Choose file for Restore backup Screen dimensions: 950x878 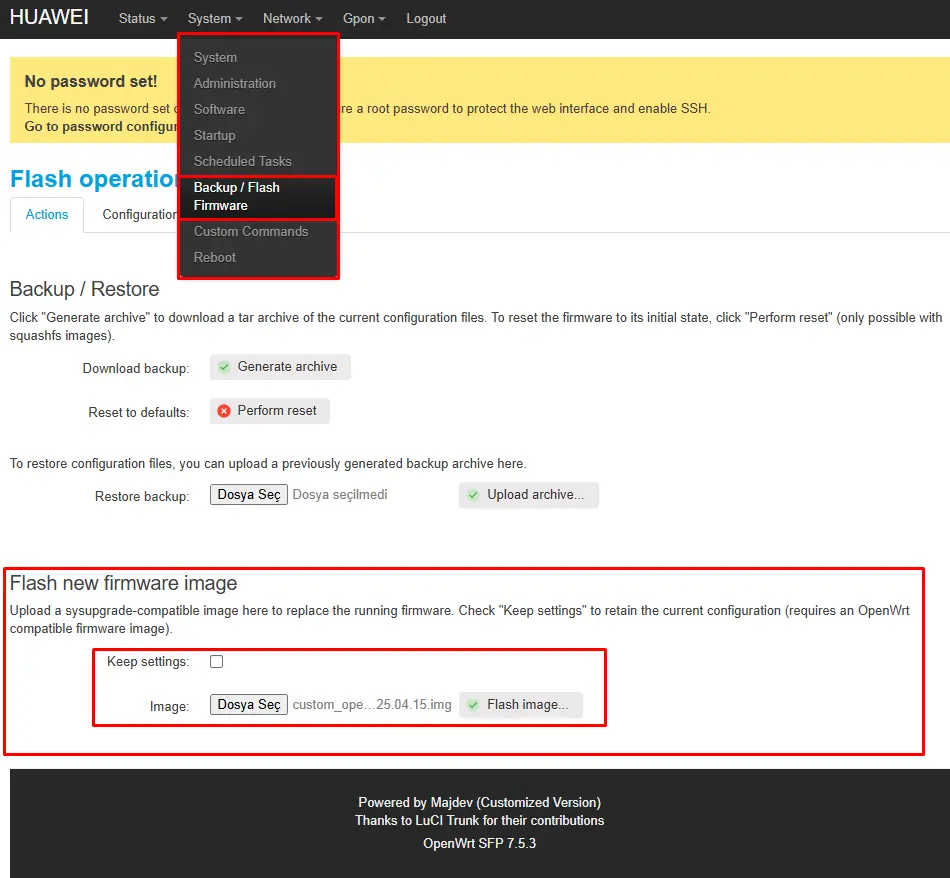click(248, 494)
